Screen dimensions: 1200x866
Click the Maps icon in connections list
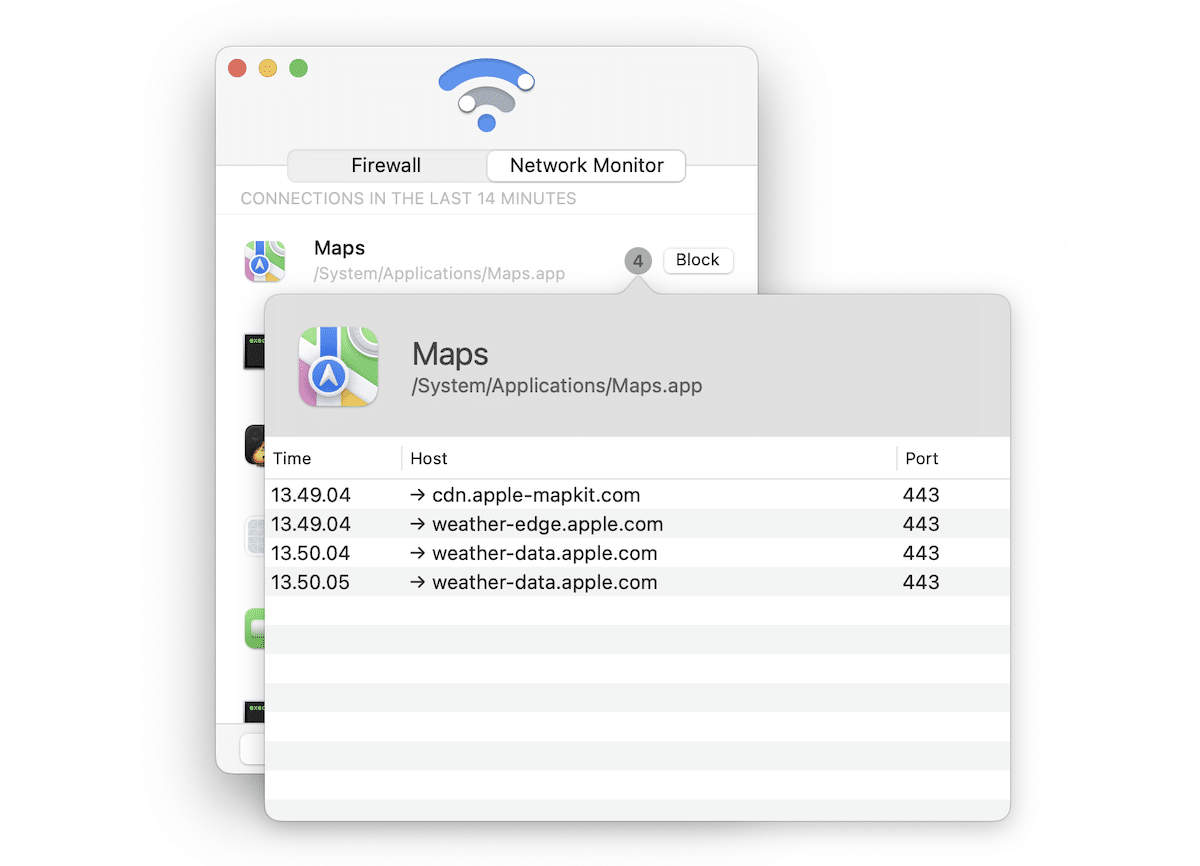point(265,261)
